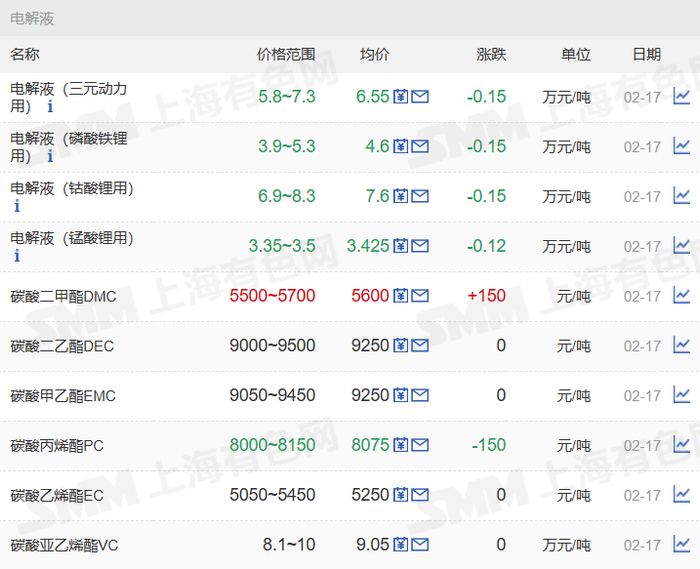This screenshot has width=700, height=569.
Task: Open price calendar for 碳酸甲乙酯EMC
Action: 400,395
